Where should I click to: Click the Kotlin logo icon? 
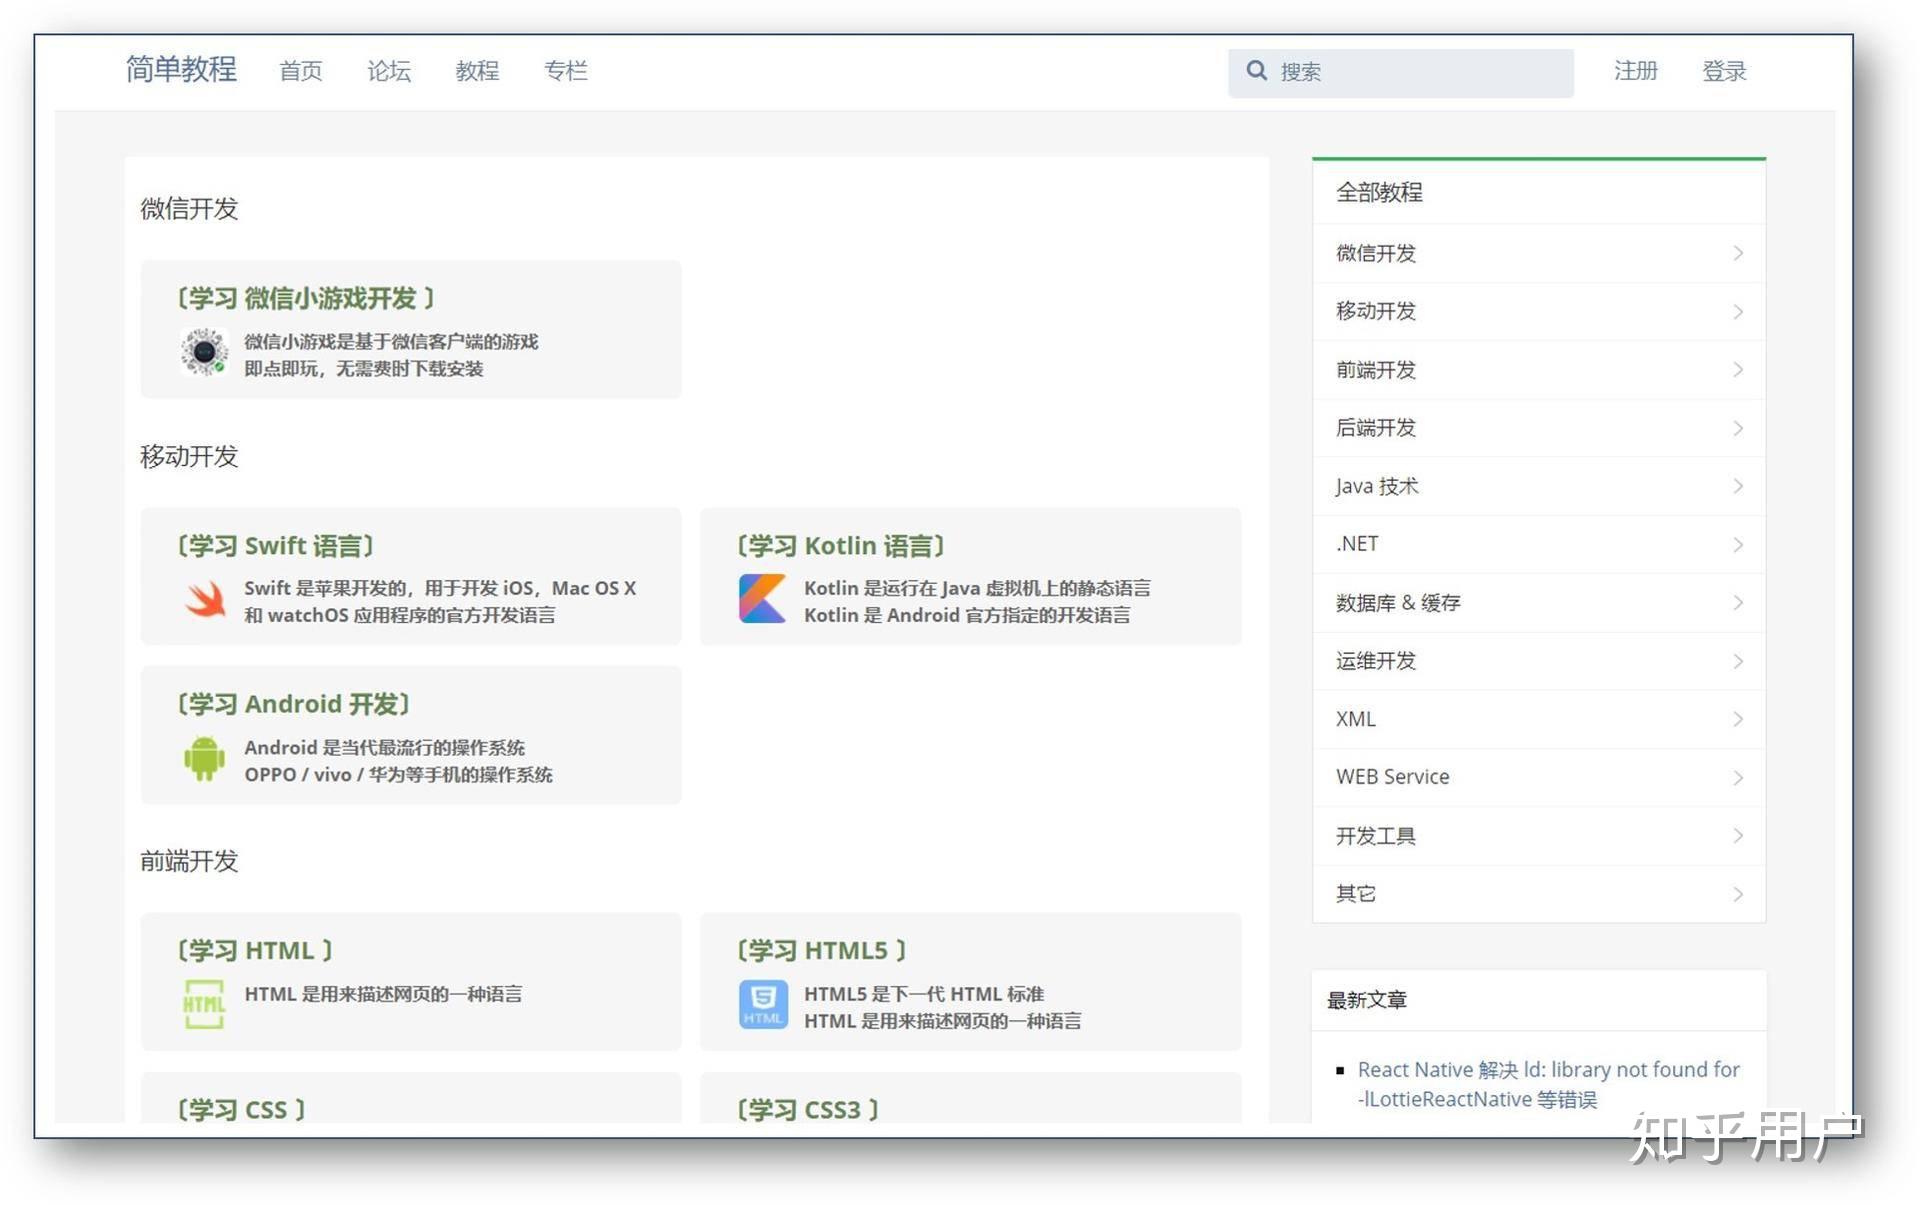[762, 599]
